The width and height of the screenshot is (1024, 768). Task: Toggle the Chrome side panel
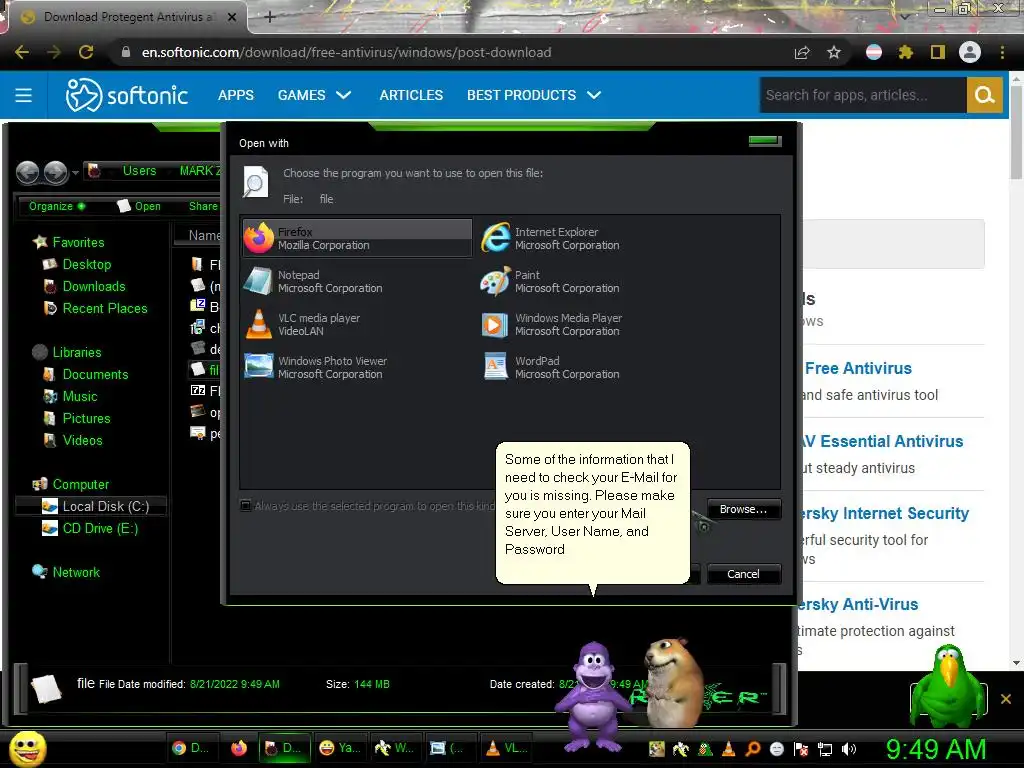937,52
